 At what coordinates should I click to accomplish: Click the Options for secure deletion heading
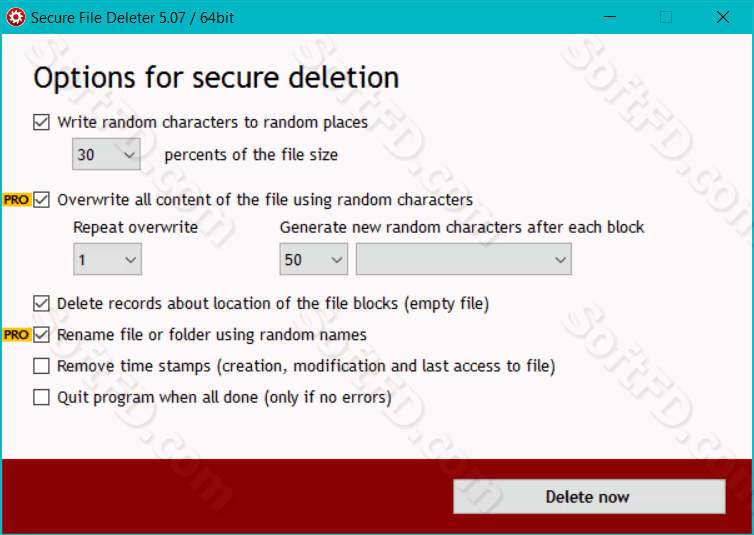click(216, 77)
